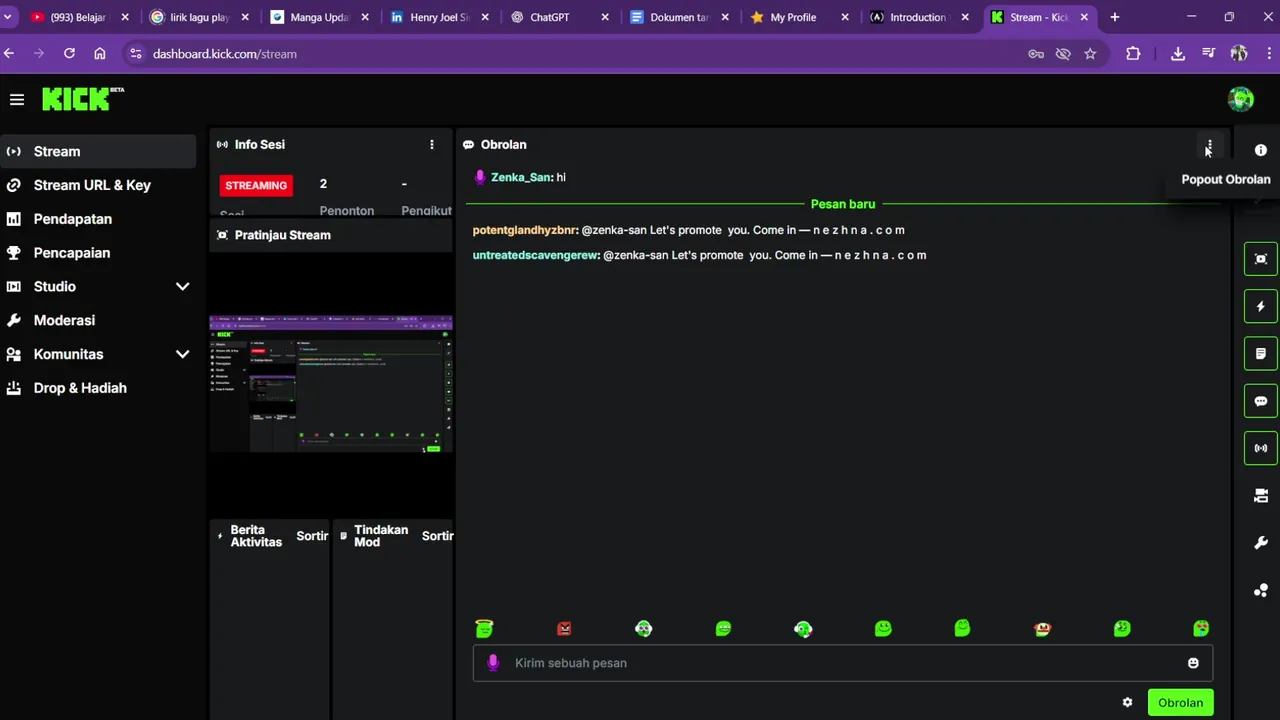Open site information icon in address bar
Screen dimensions: 1280x720
[x=136, y=54]
